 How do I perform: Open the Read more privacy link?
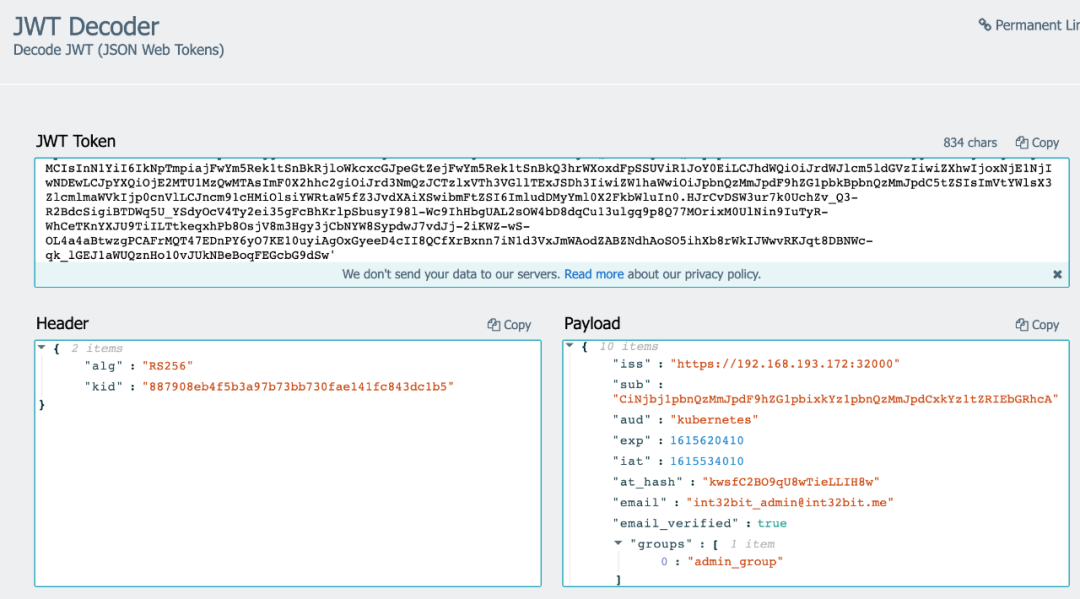pos(593,274)
